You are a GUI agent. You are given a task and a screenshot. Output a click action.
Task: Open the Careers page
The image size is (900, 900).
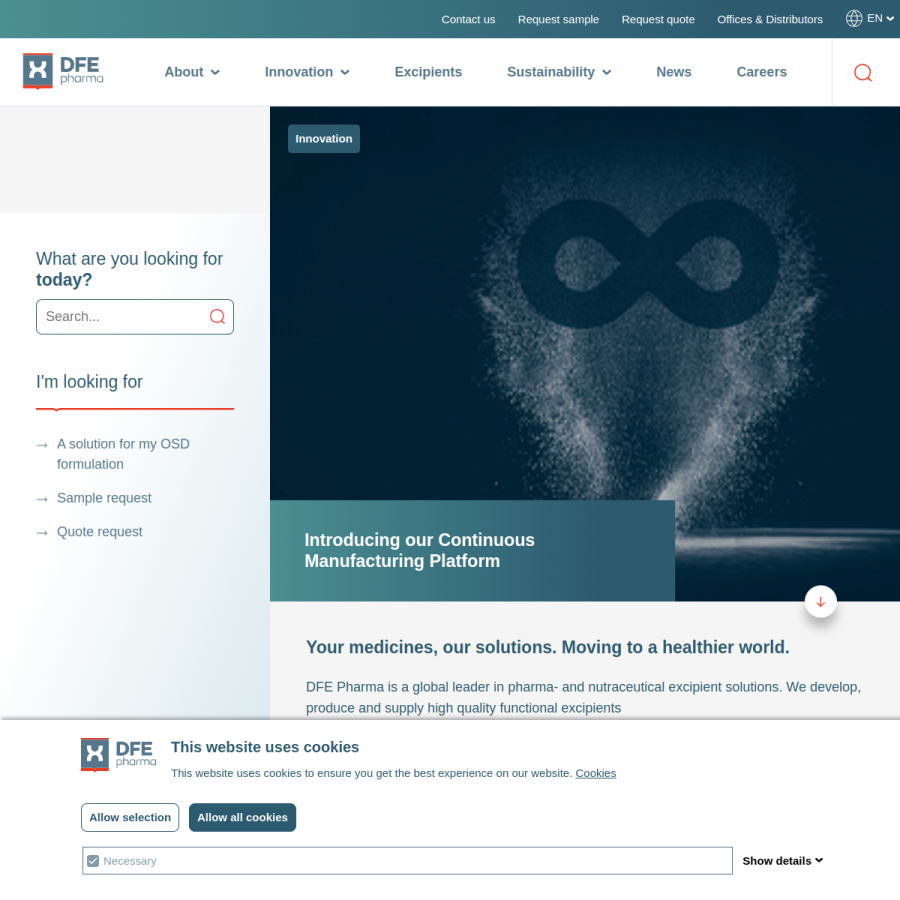point(762,72)
